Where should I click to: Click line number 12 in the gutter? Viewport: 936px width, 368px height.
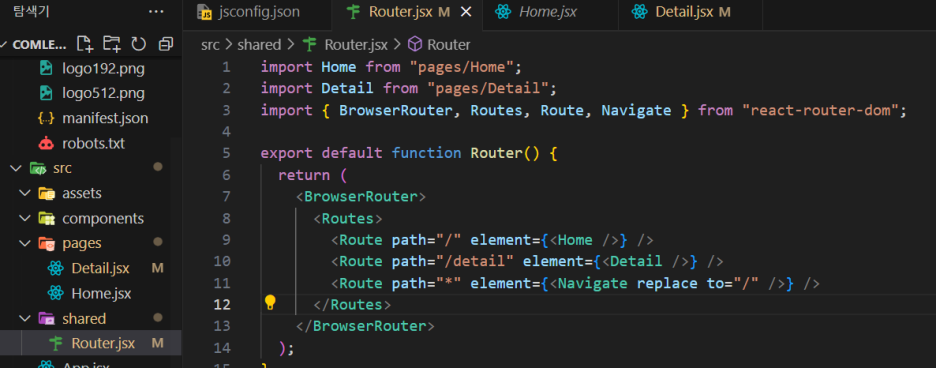click(221, 305)
